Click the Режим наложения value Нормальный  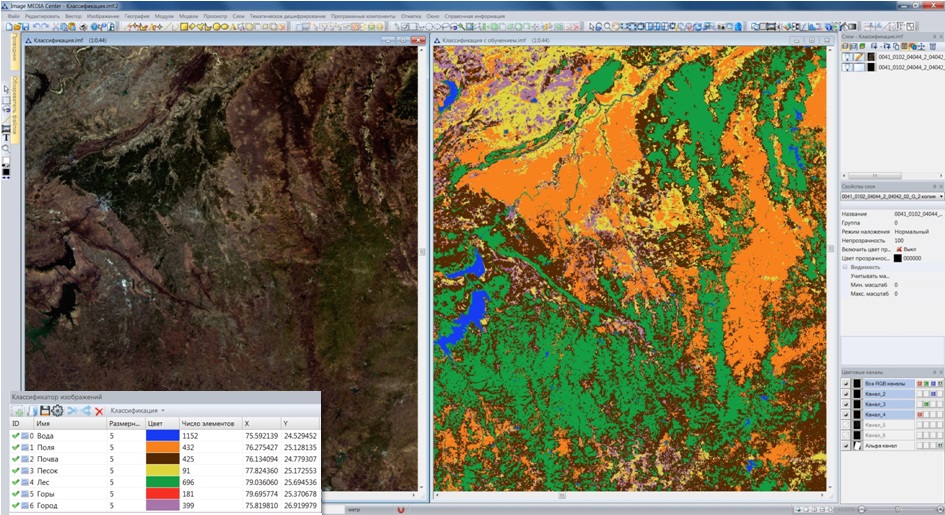911,231
